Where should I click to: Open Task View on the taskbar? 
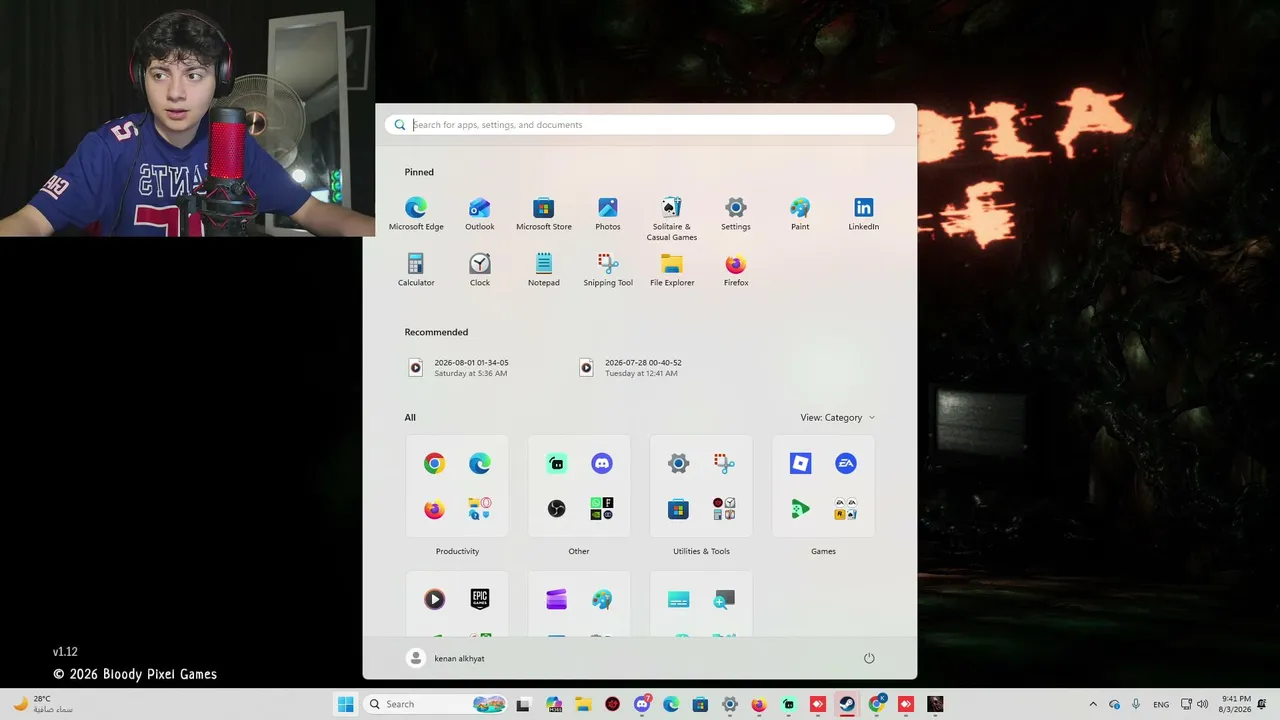pyautogui.click(x=522, y=704)
